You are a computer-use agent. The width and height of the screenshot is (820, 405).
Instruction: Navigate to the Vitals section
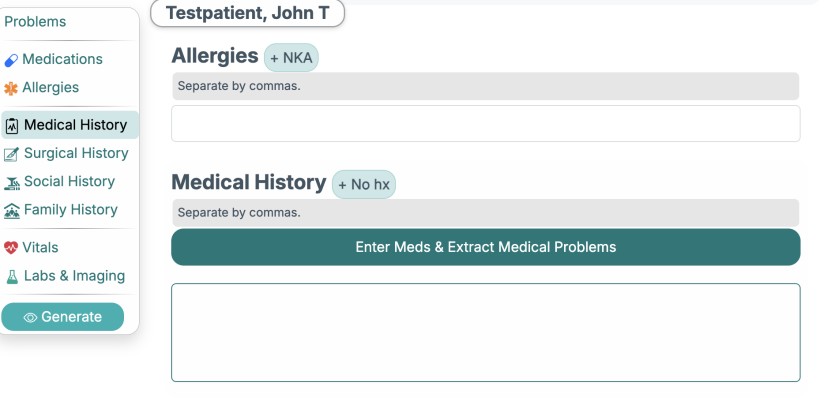tap(40, 247)
